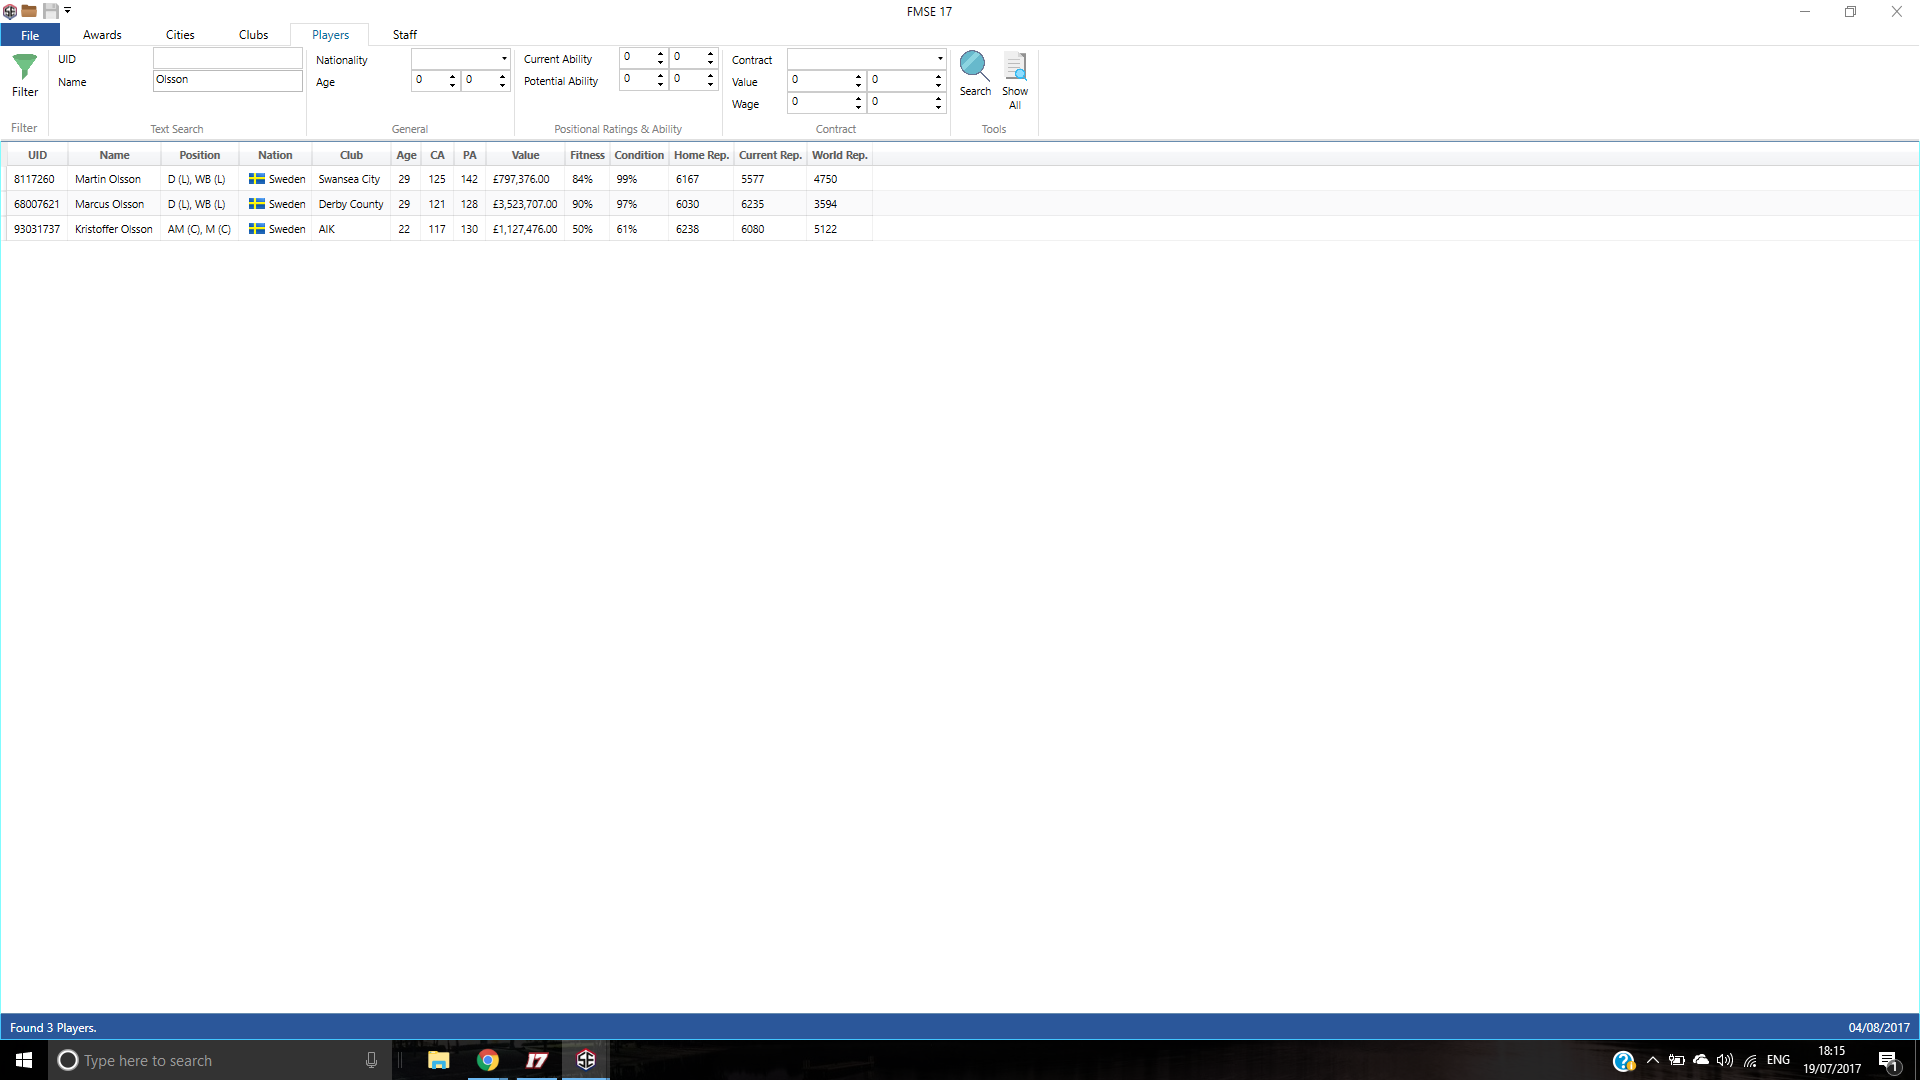The height and width of the screenshot is (1080, 1920).
Task: Click the minimum Potential Ability stepper
Action: tap(643, 80)
